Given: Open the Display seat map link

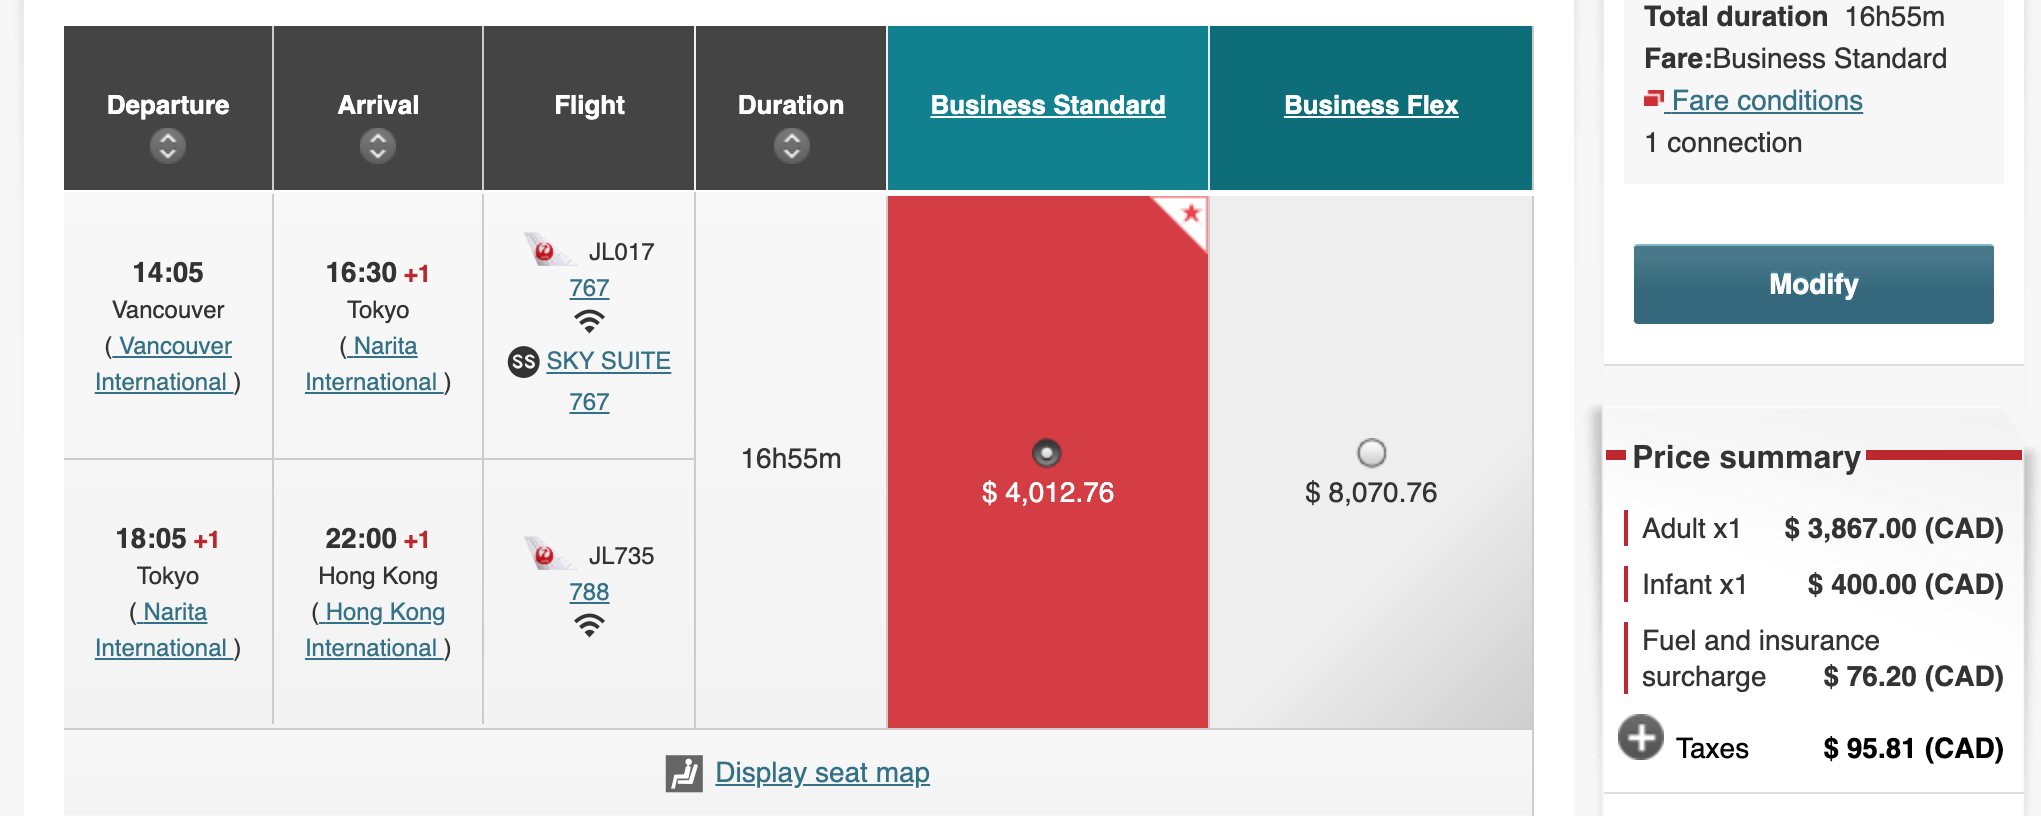Looking at the screenshot, I should pyautogui.click(x=822, y=773).
